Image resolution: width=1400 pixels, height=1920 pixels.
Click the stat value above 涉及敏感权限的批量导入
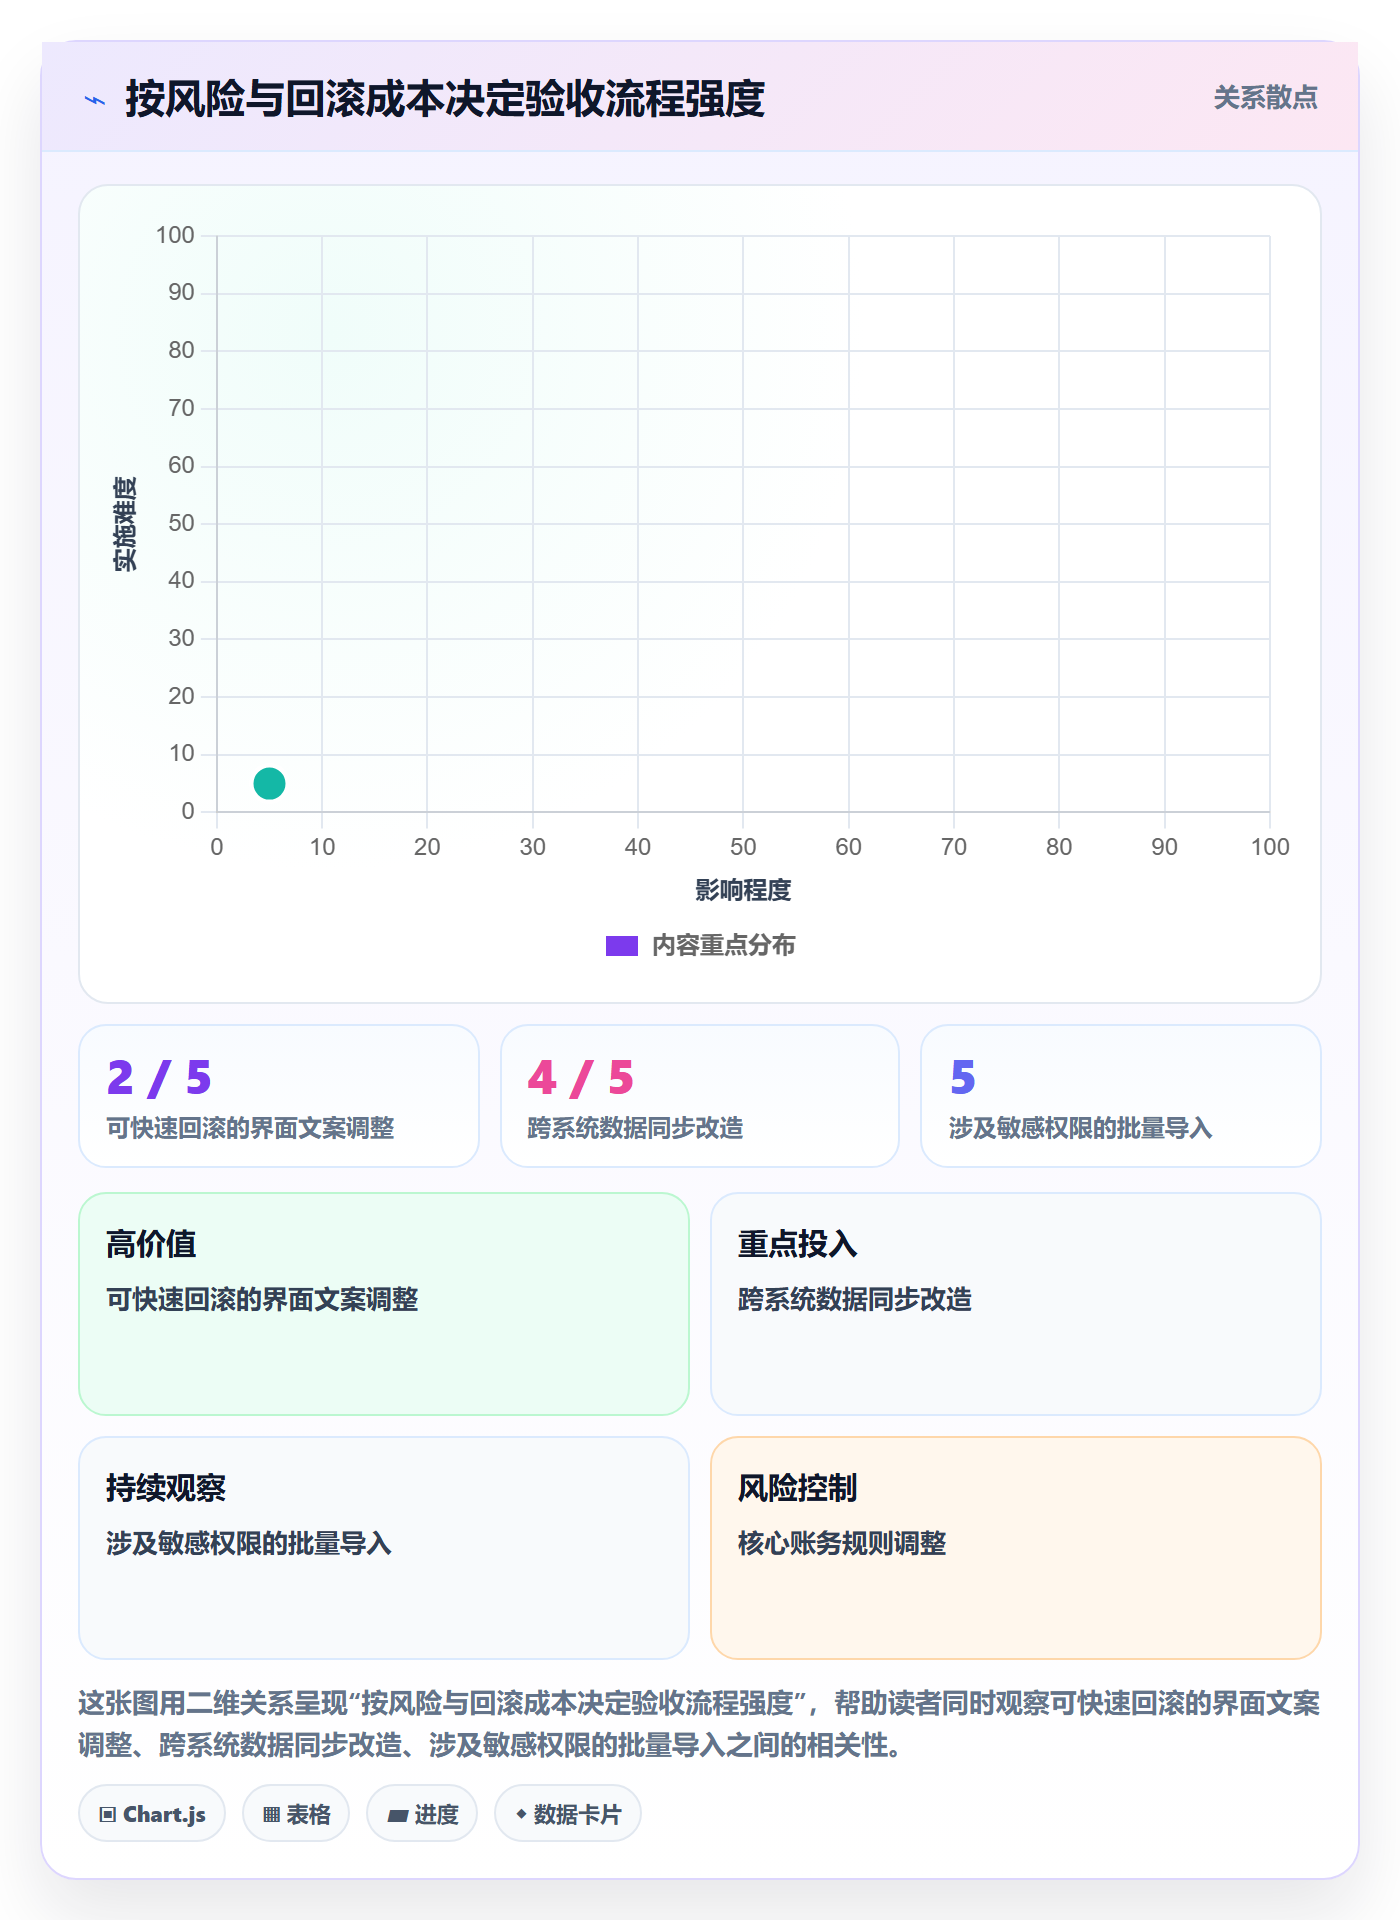pyautogui.click(x=963, y=1078)
